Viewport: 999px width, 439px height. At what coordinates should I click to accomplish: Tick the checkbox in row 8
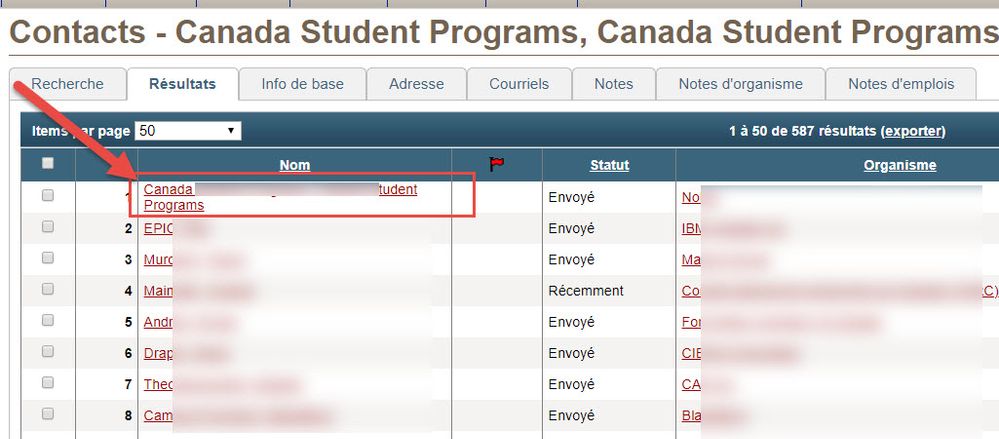click(48, 414)
